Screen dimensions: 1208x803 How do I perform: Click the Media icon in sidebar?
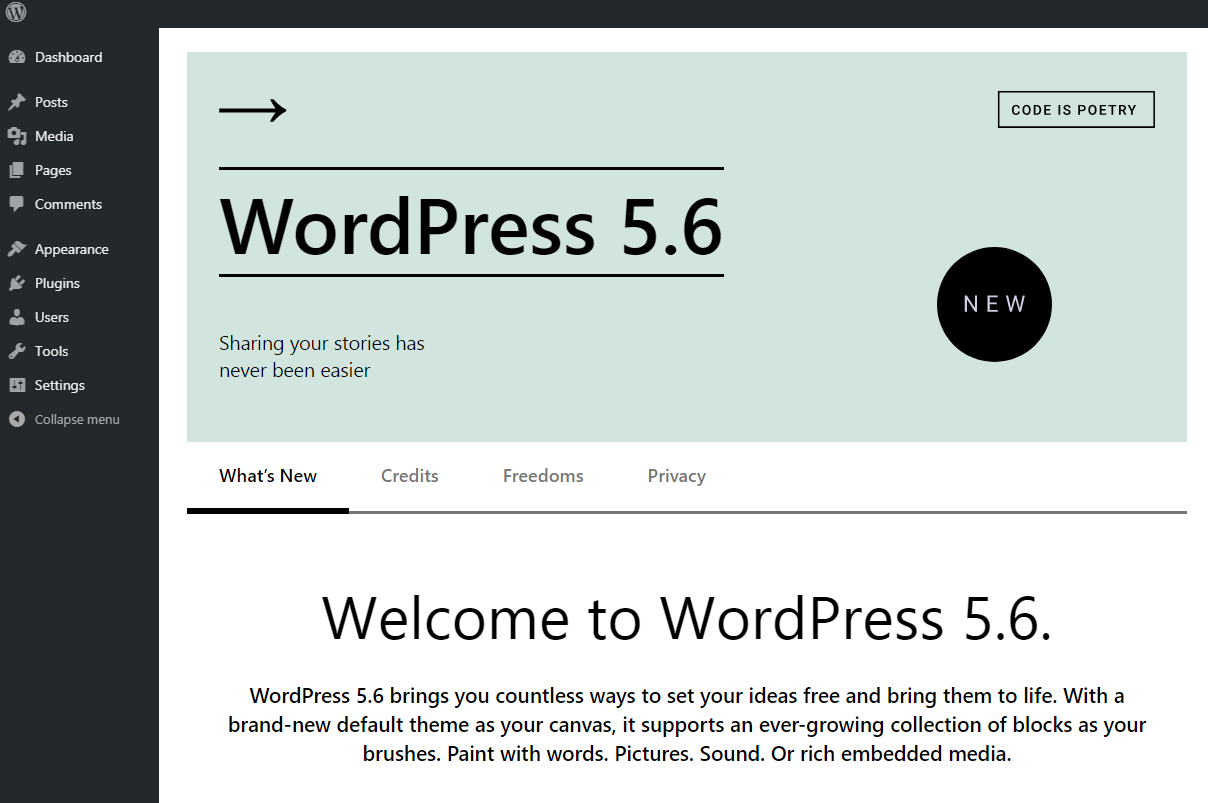click(16, 136)
